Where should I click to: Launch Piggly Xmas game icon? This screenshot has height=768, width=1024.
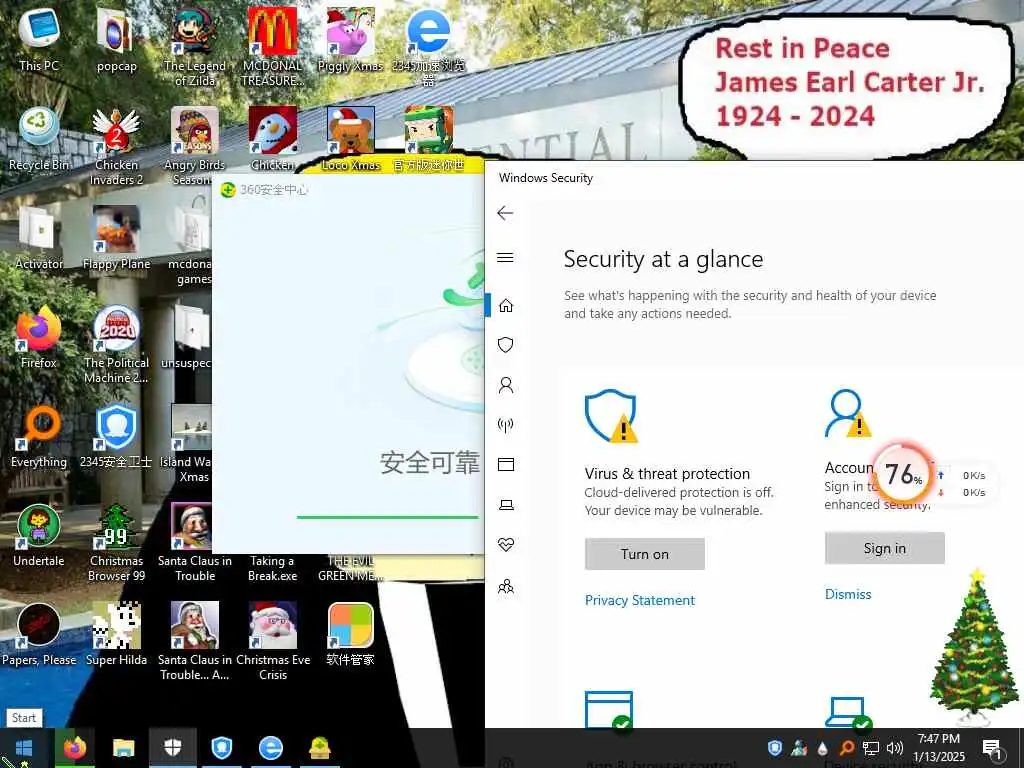(350, 38)
